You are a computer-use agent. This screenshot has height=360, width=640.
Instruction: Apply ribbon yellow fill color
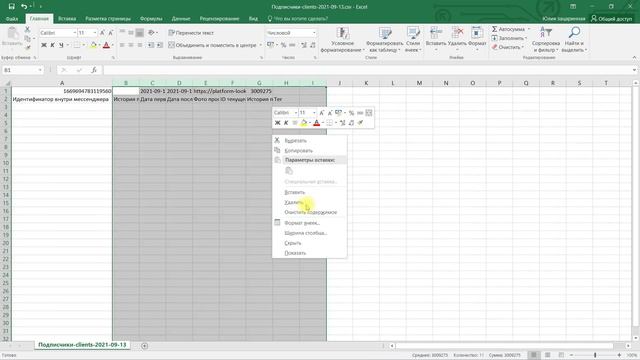93,45
